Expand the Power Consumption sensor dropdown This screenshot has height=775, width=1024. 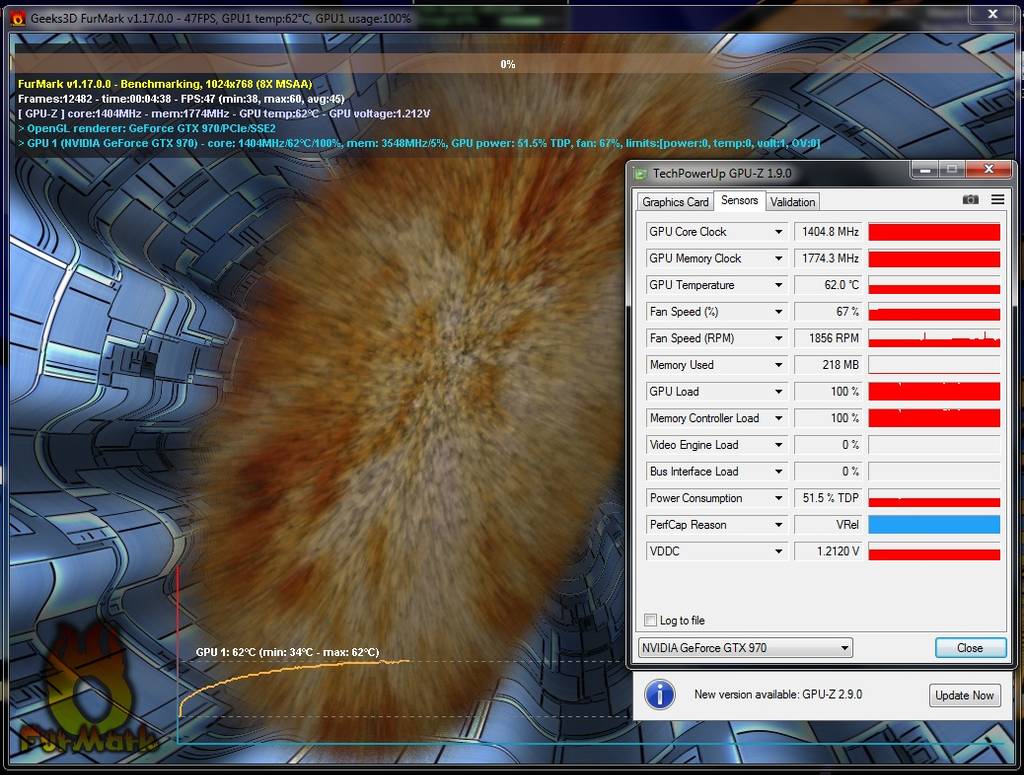pos(778,498)
